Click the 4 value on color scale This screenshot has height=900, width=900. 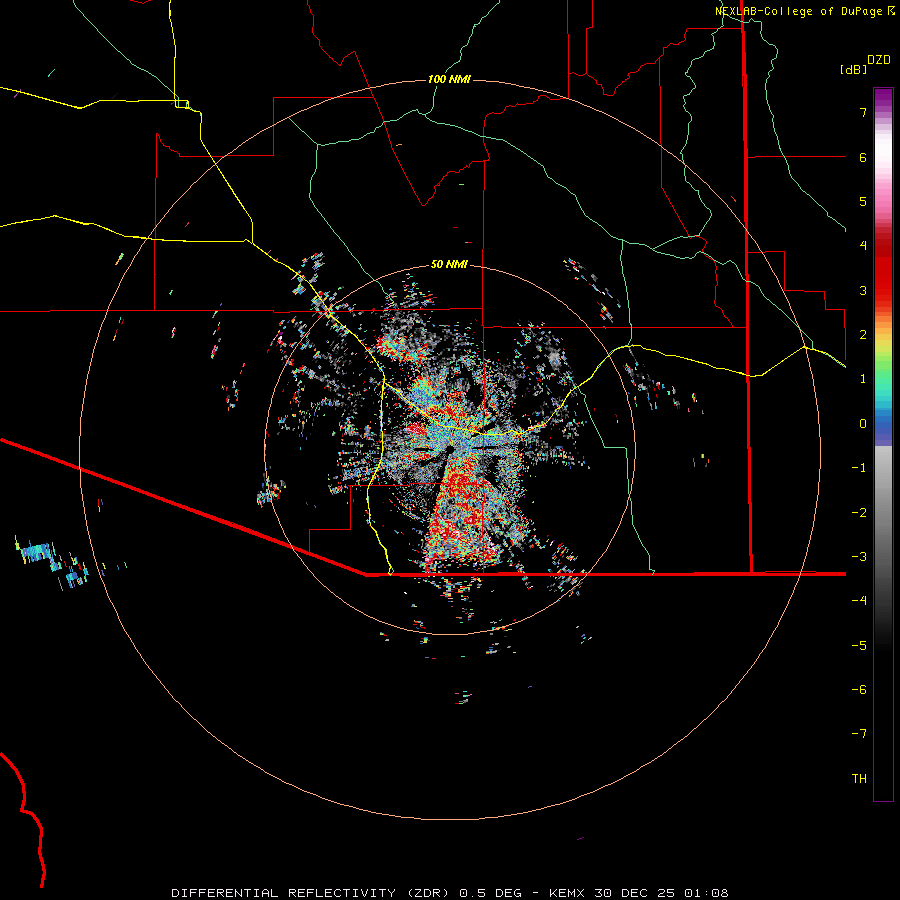pyautogui.click(x=863, y=246)
